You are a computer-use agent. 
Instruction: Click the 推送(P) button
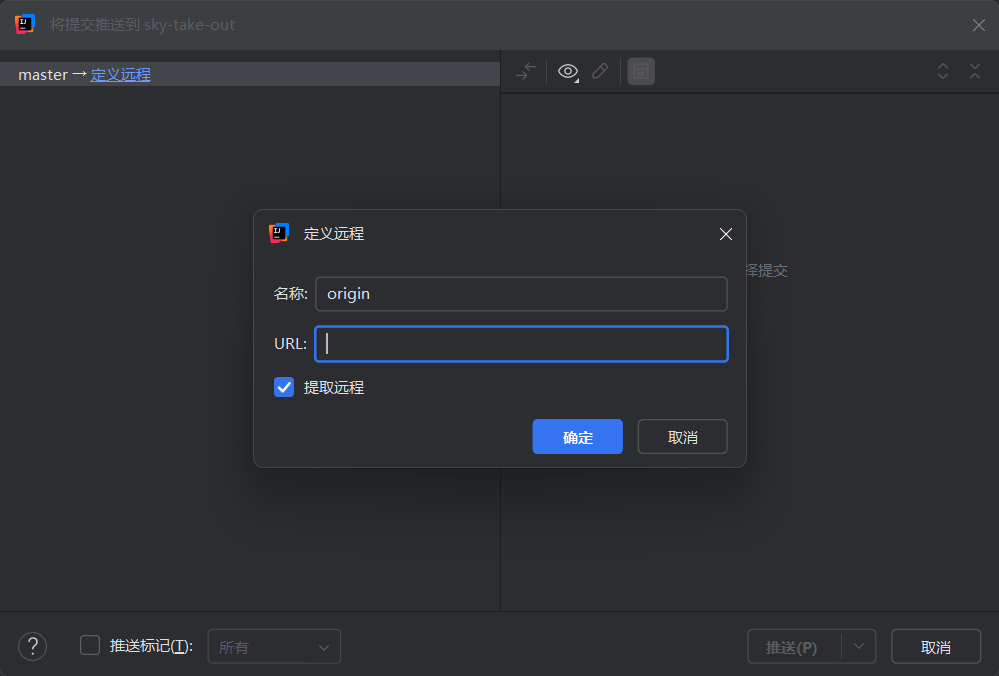794,647
